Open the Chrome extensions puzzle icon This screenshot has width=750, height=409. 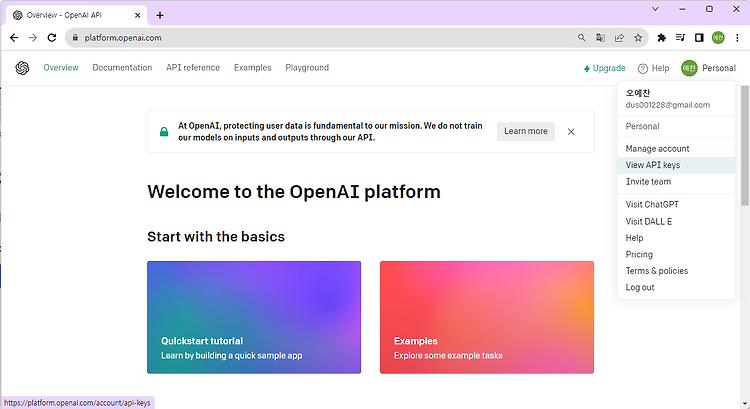[662, 38]
